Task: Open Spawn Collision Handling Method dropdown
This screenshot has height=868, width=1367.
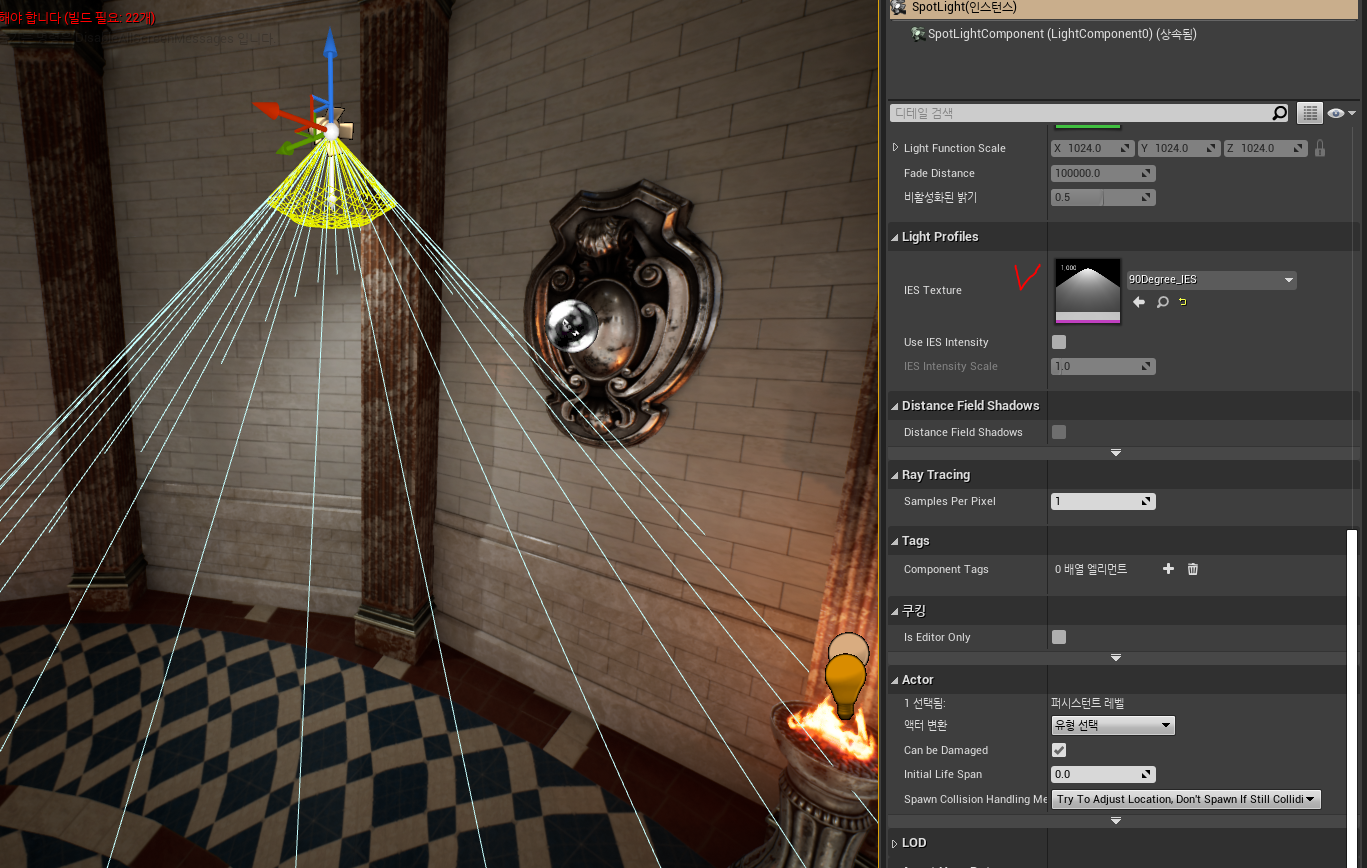Action: pos(1186,799)
